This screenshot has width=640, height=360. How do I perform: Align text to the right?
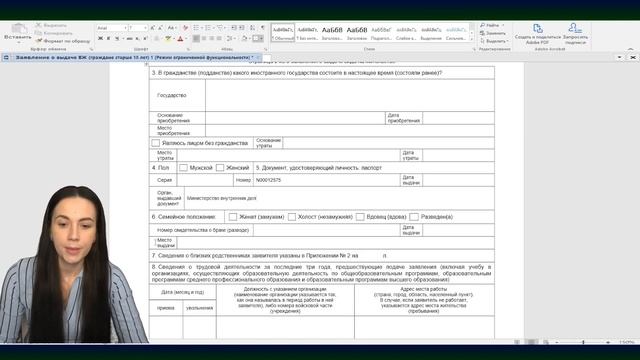click(211, 38)
